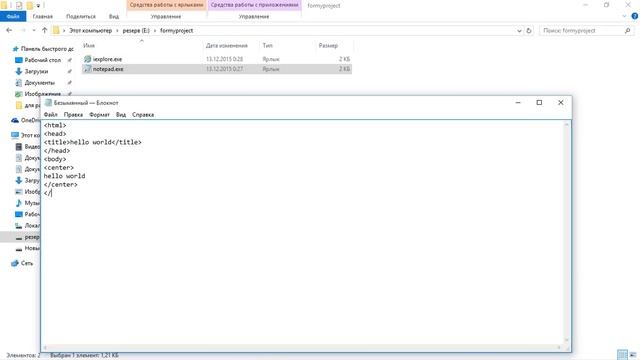
Task: Click Notepad vertical scrollbar up arrow
Action: pos(567,124)
